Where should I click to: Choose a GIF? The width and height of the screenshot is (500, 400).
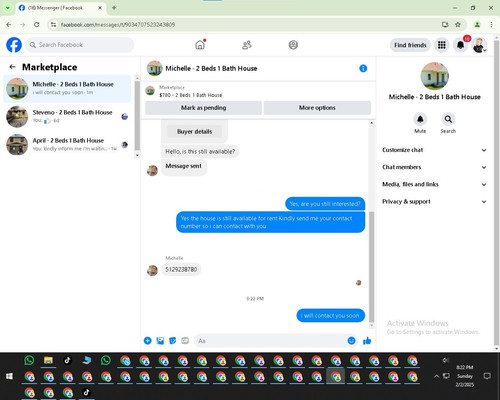pyautogui.click(x=185, y=341)
